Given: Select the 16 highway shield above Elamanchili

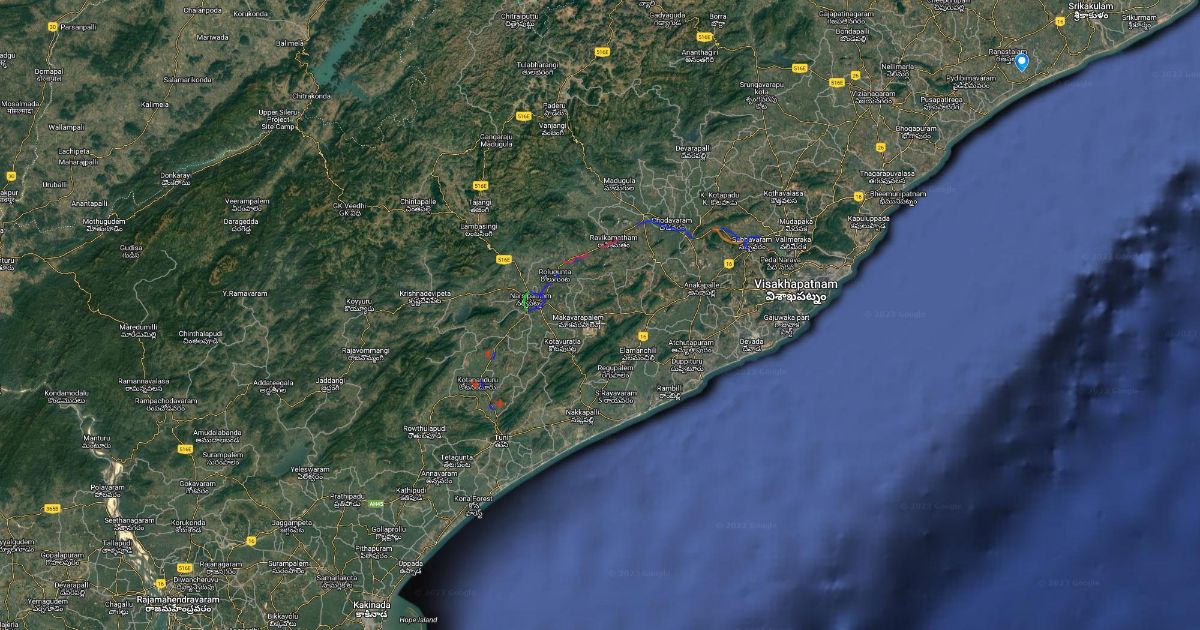Looking at the screenshot, I should (643, 336).
